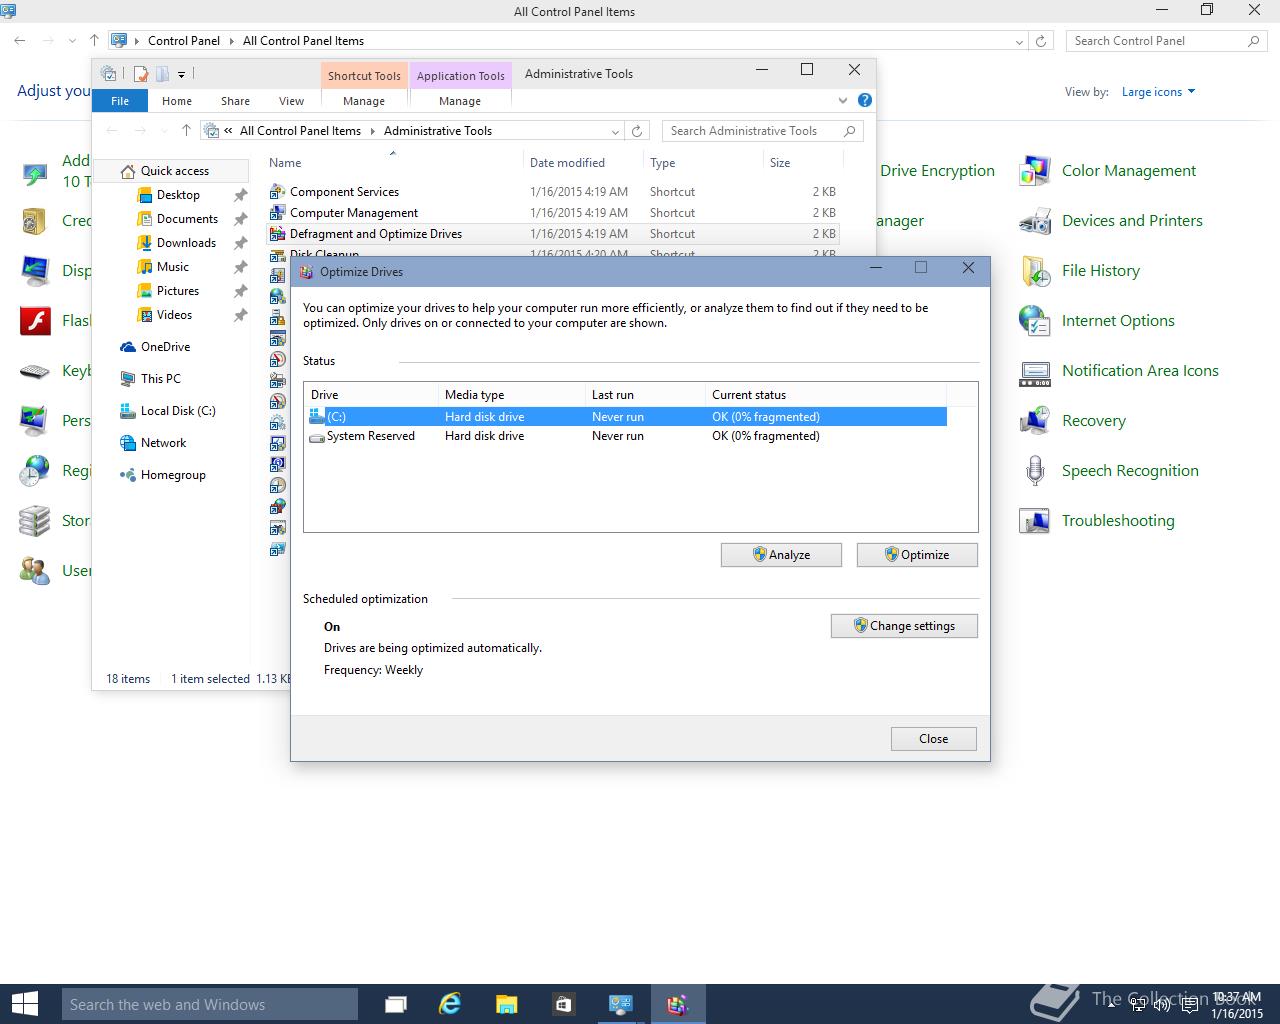Open File History icon

pos(1034,271)
